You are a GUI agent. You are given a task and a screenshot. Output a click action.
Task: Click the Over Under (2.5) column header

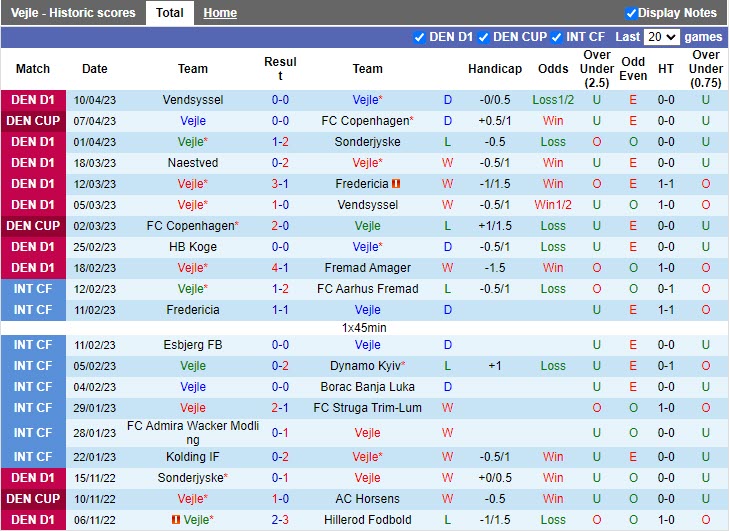(x=596, y=69)
